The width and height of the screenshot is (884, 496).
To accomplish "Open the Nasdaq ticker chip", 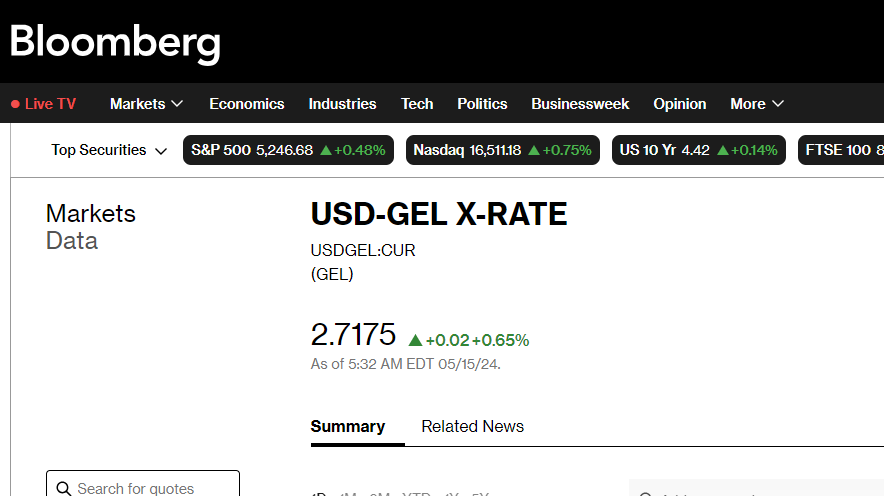I will 502,150.
